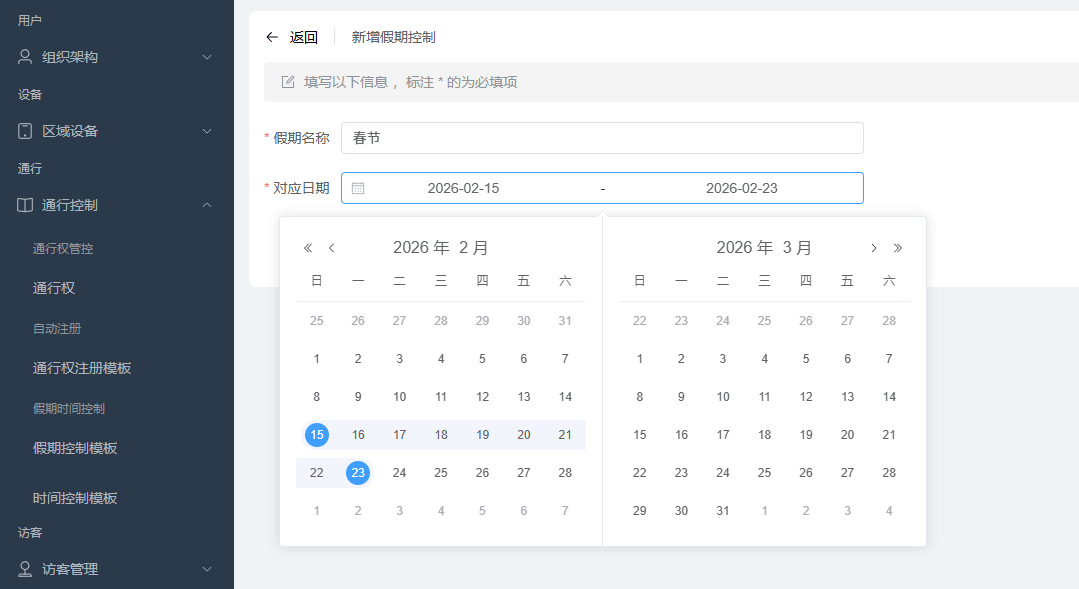
Task: Expand the 区域设备 menu chevron
Action: (207, 131)
